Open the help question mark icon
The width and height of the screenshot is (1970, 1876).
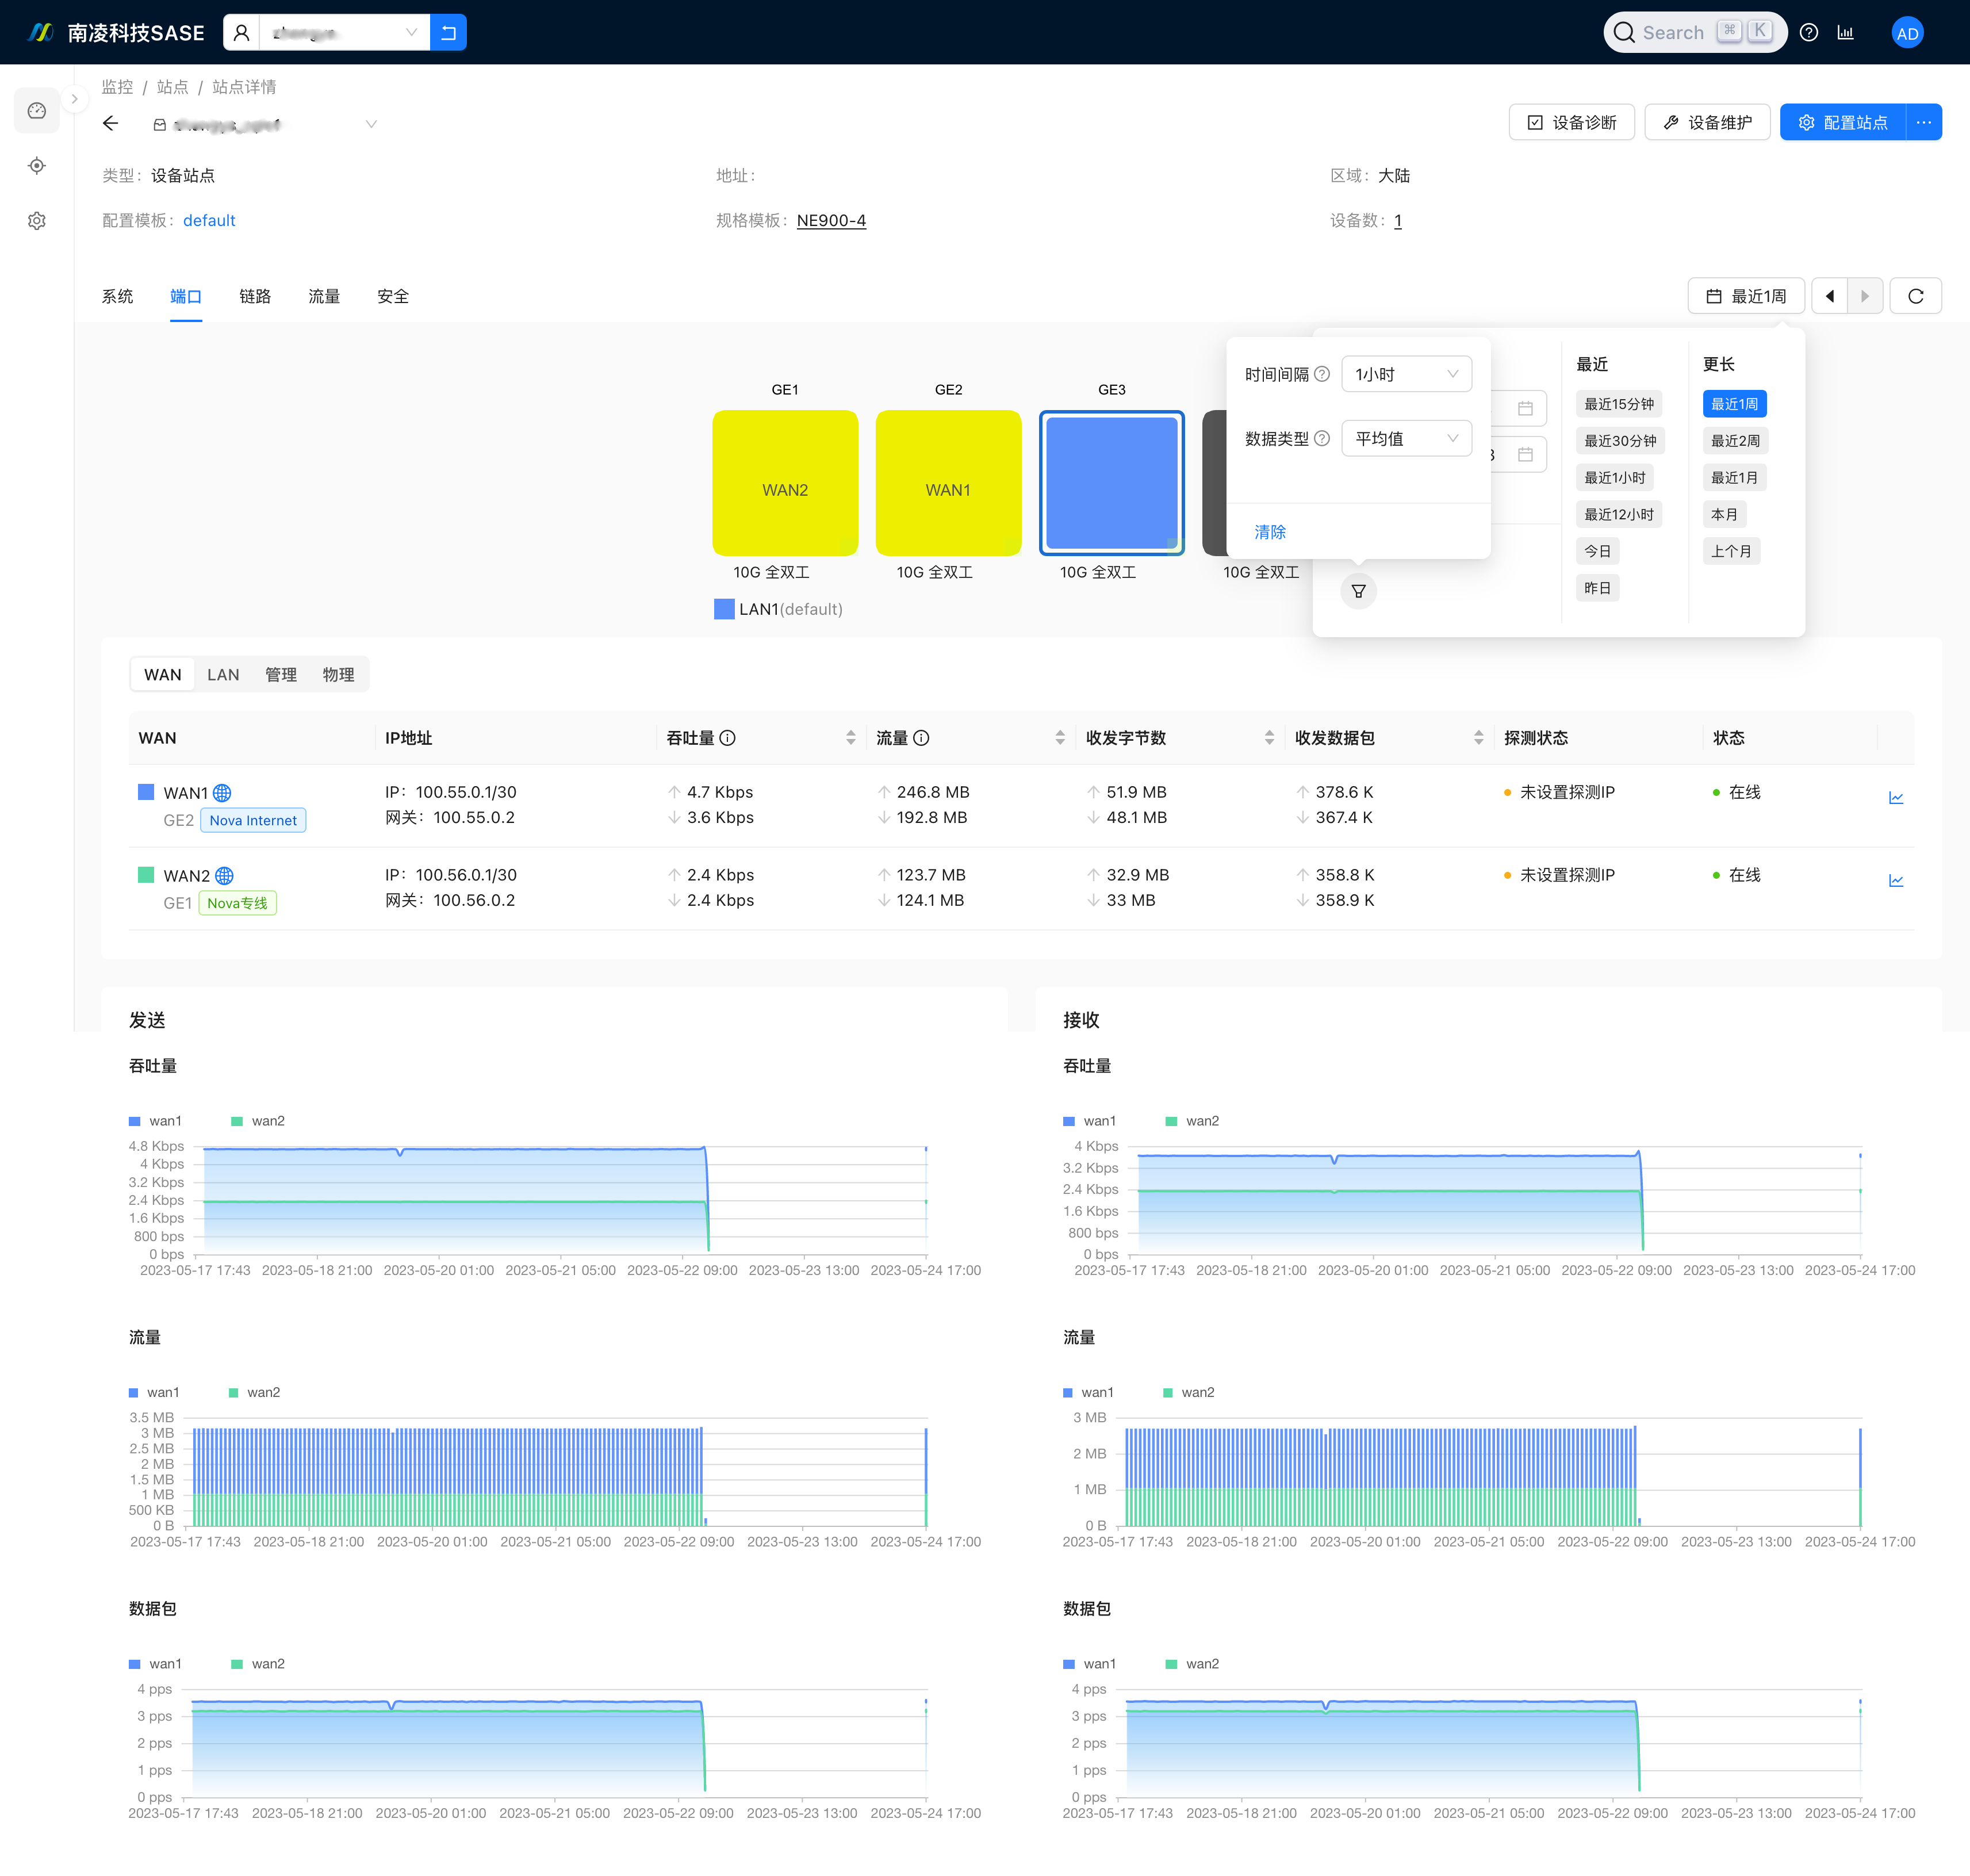coord(1809,33)
